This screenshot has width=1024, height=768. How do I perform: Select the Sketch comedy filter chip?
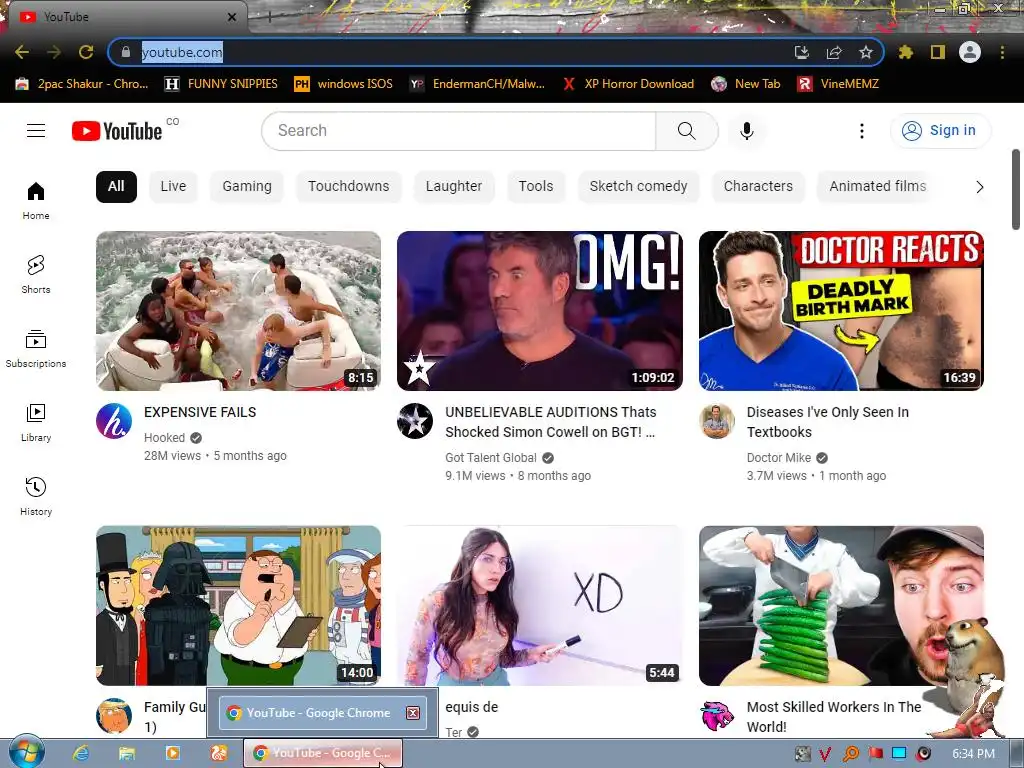tap(638, 187)
